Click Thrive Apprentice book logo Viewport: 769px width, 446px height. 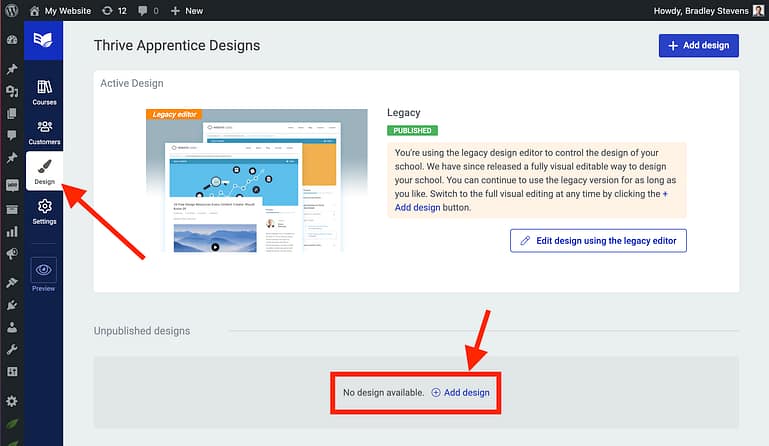(x=43, y=40)
